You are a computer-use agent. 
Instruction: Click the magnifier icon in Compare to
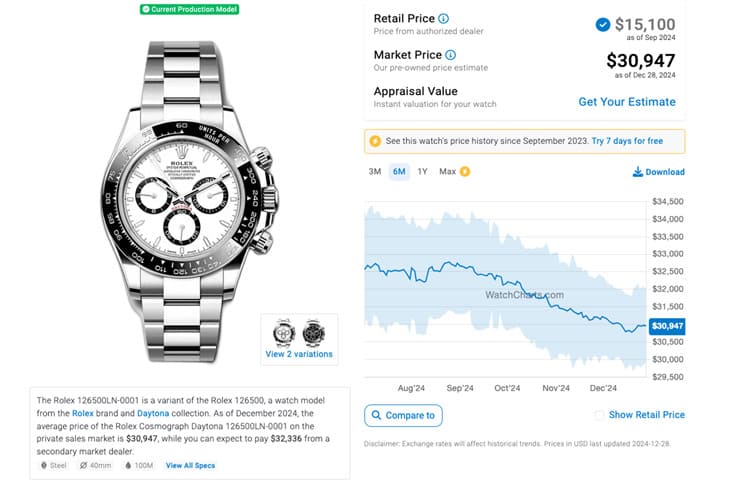[376, 415]
